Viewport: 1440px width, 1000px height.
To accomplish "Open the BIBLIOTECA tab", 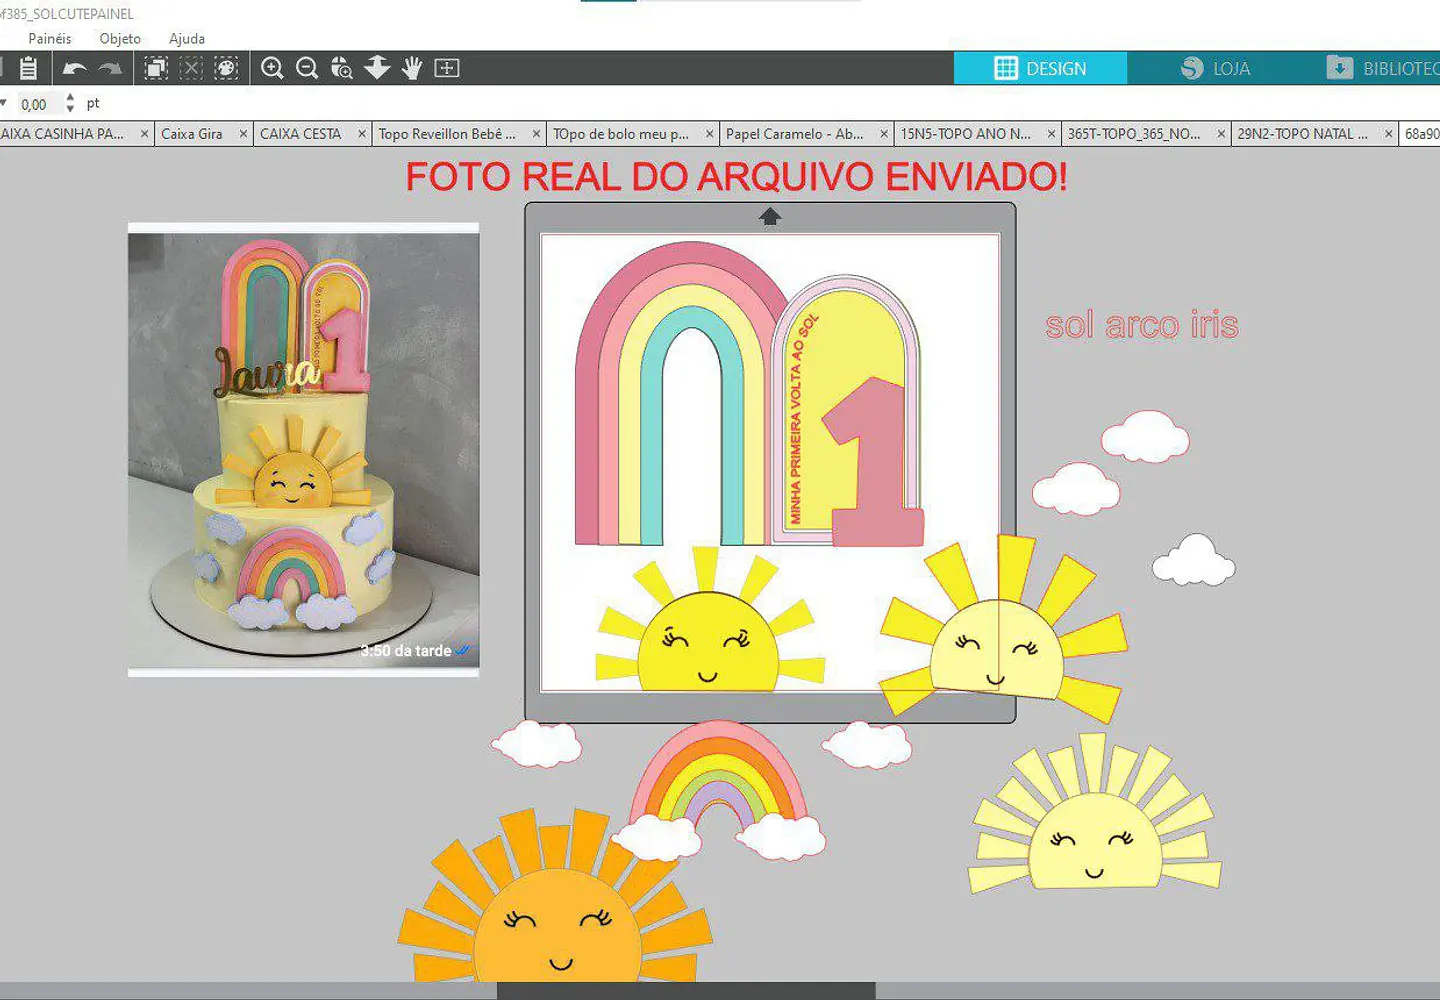I will coord(1384,68).
